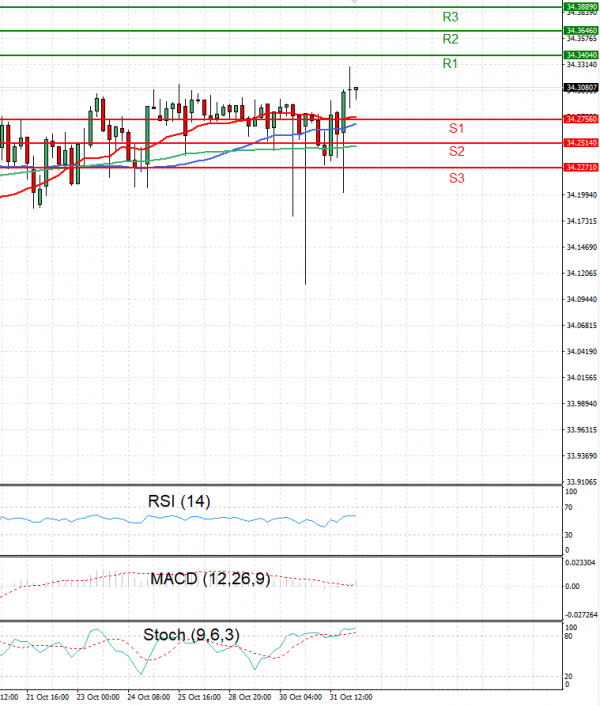
Task: Click the 21 Oct 16:00 time label
Action: pos(47,697)
